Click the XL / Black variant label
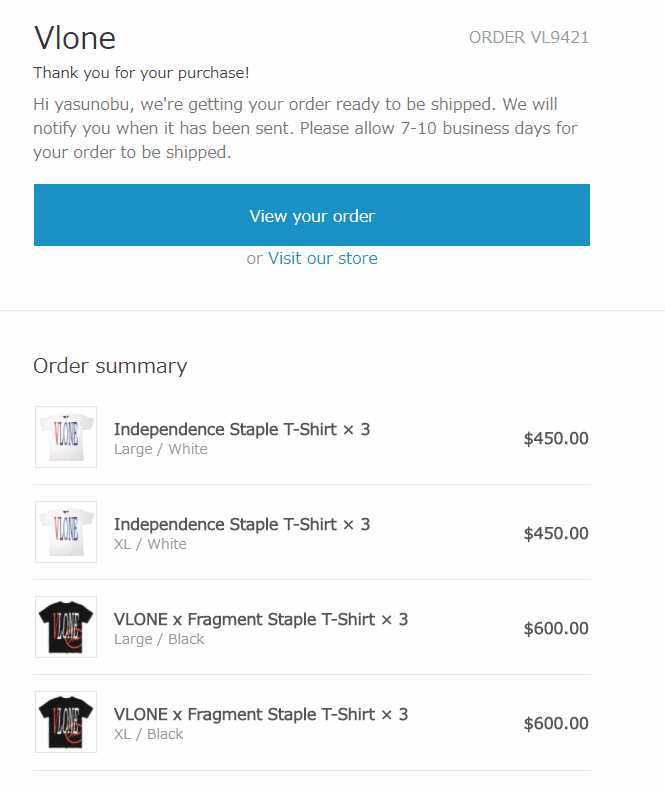This screenshot has height=789, width=665. (148, 734)
